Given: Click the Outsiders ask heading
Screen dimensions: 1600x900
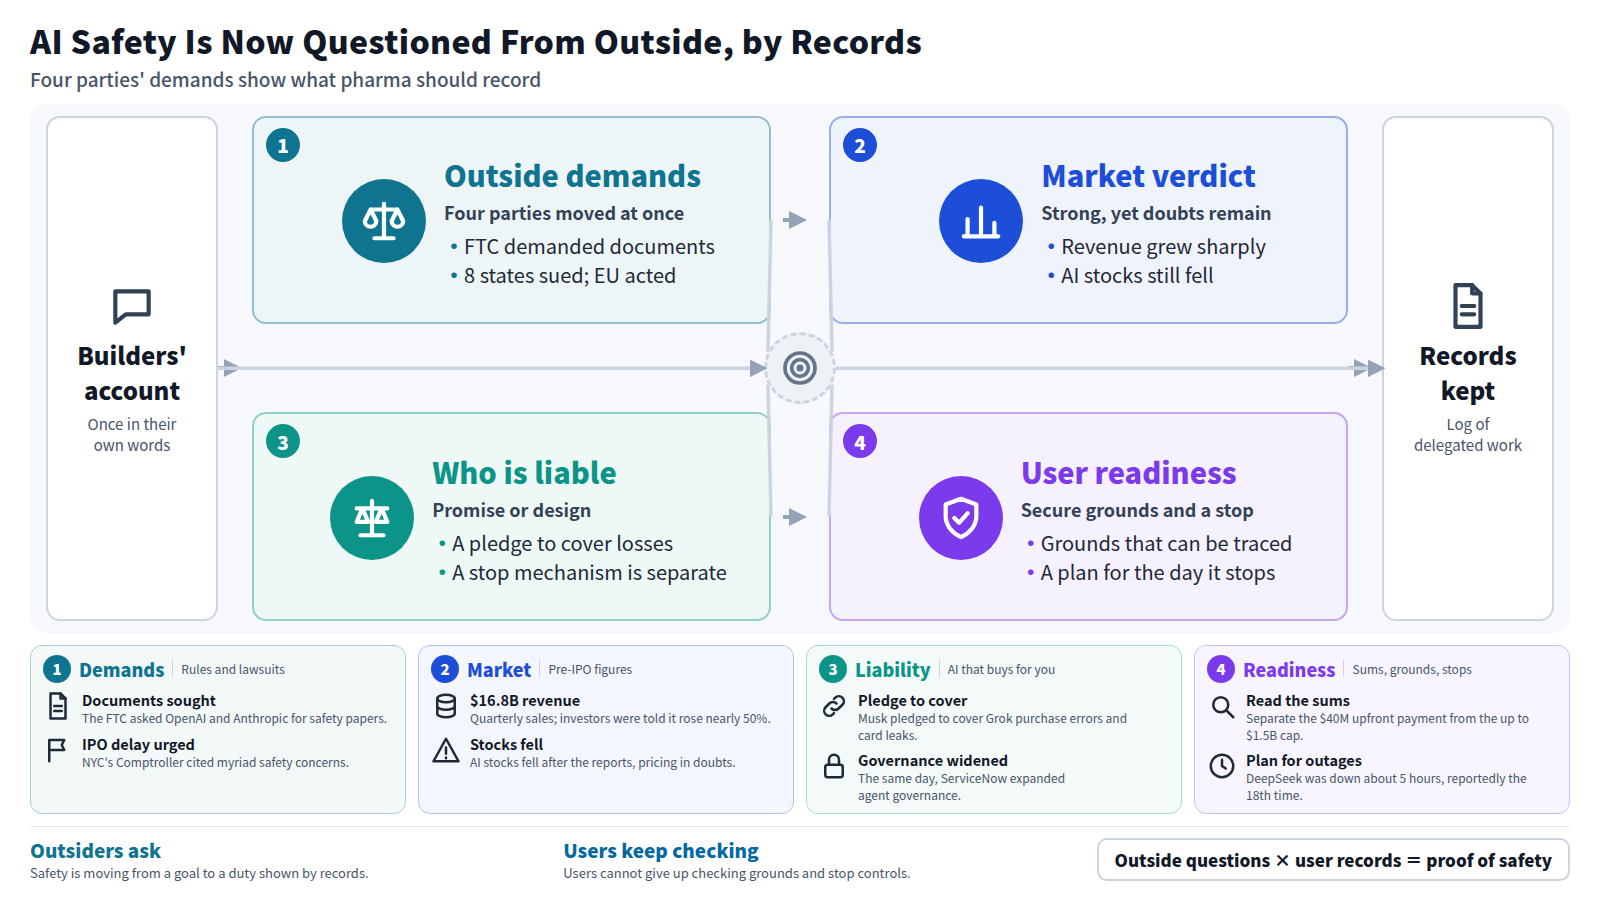Looking at the screenshot, I should click(95, 851).
